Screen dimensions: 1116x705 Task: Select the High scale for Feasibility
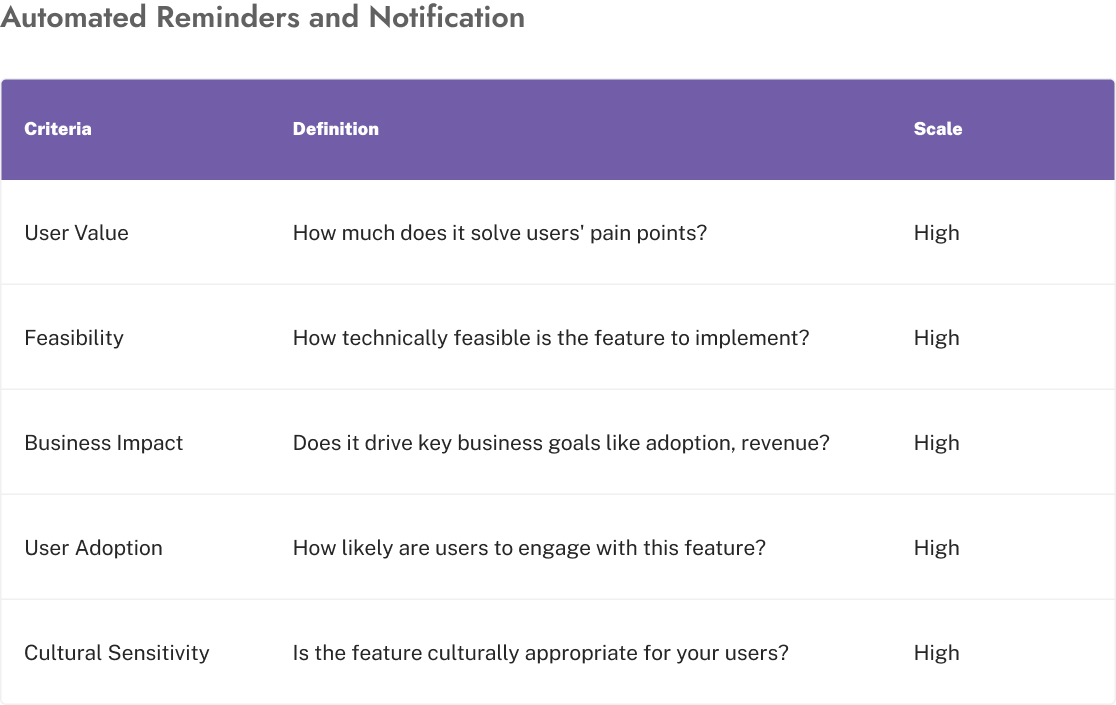pyautogui.click(x=937, y=338)
